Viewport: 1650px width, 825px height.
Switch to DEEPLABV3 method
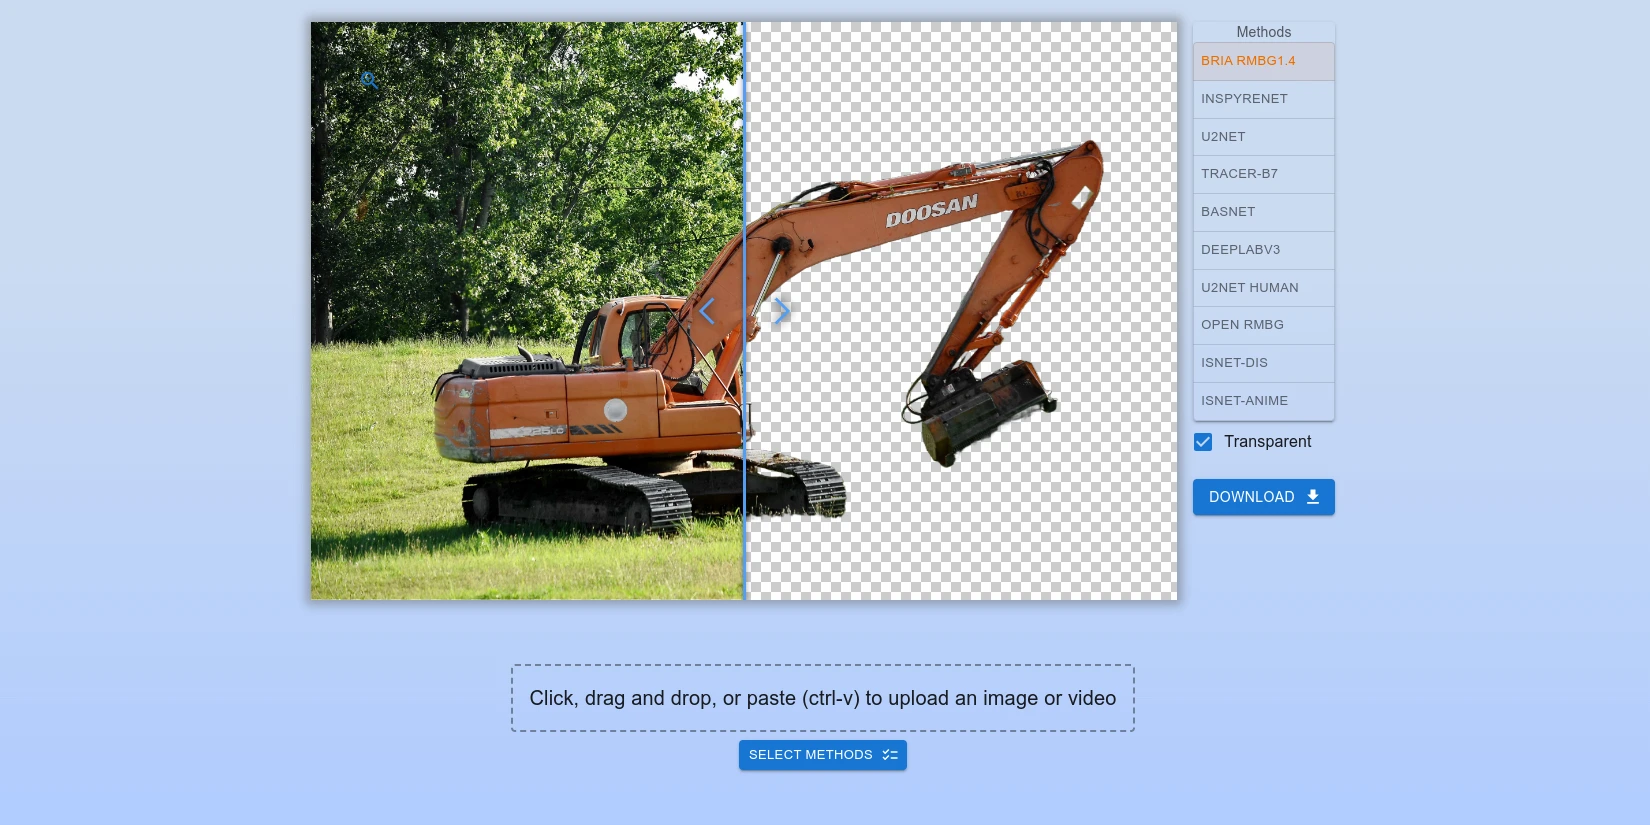[1263, 250]
